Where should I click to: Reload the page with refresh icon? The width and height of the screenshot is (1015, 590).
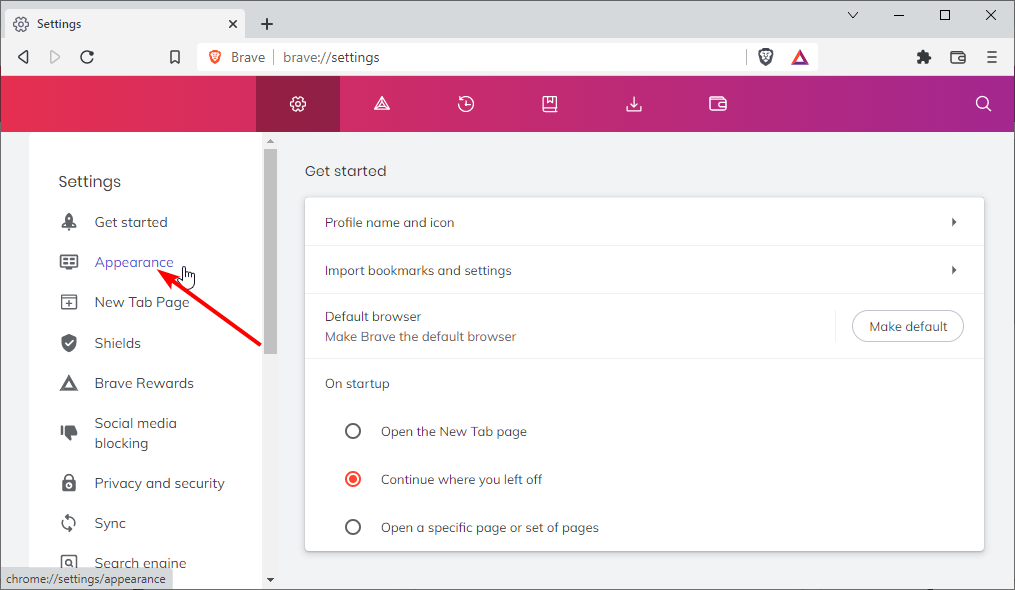87,57
